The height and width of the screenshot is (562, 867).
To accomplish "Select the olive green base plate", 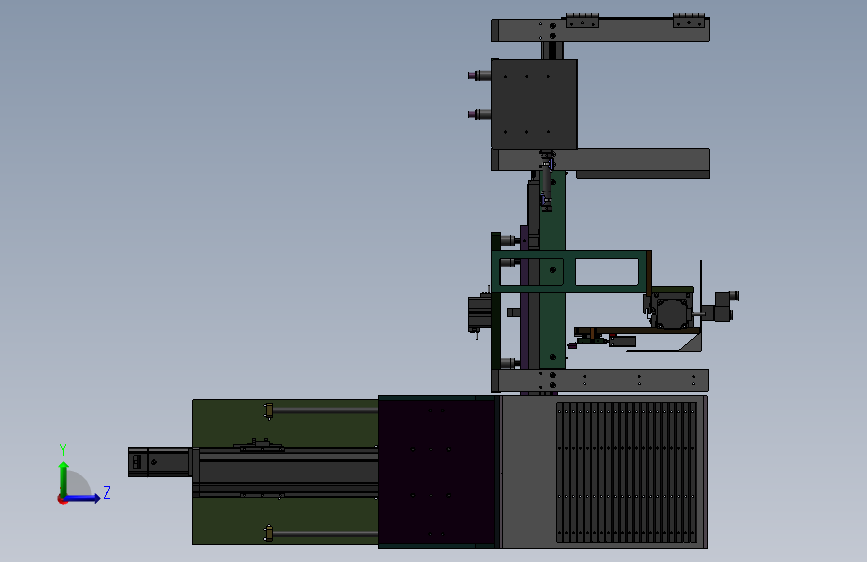I will (x=285, y=472).
